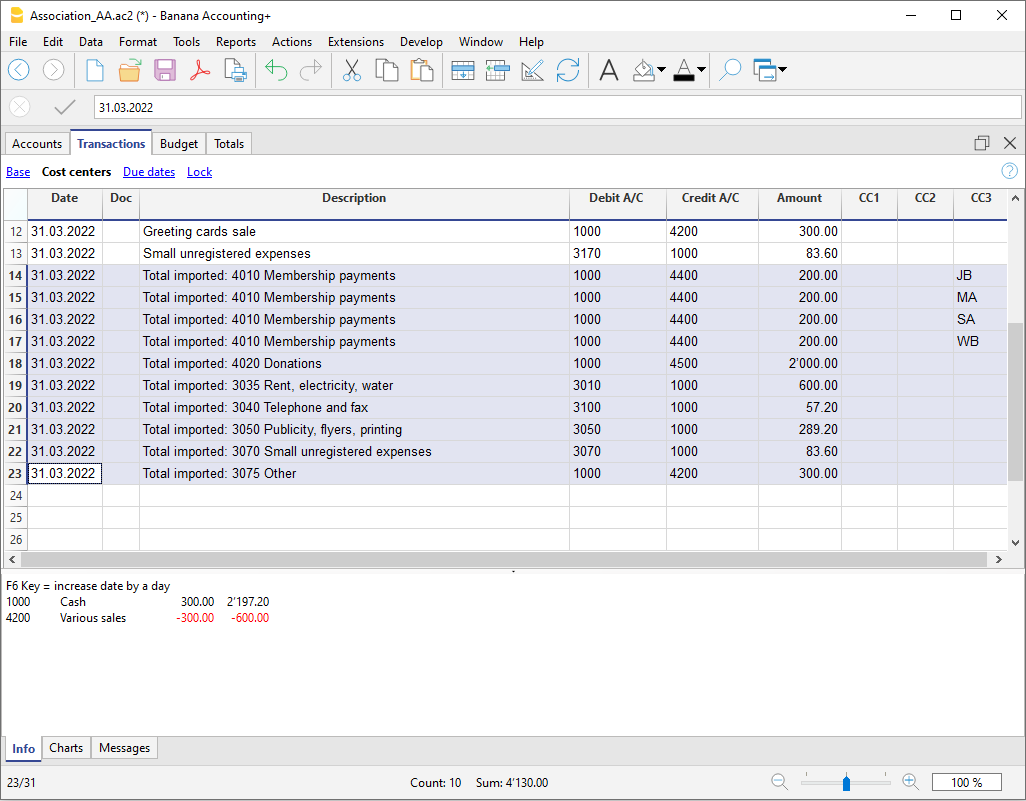1026x801 pixels.
Task: Expand the text color dropdown arrow
Action: (x=701, y=70)
